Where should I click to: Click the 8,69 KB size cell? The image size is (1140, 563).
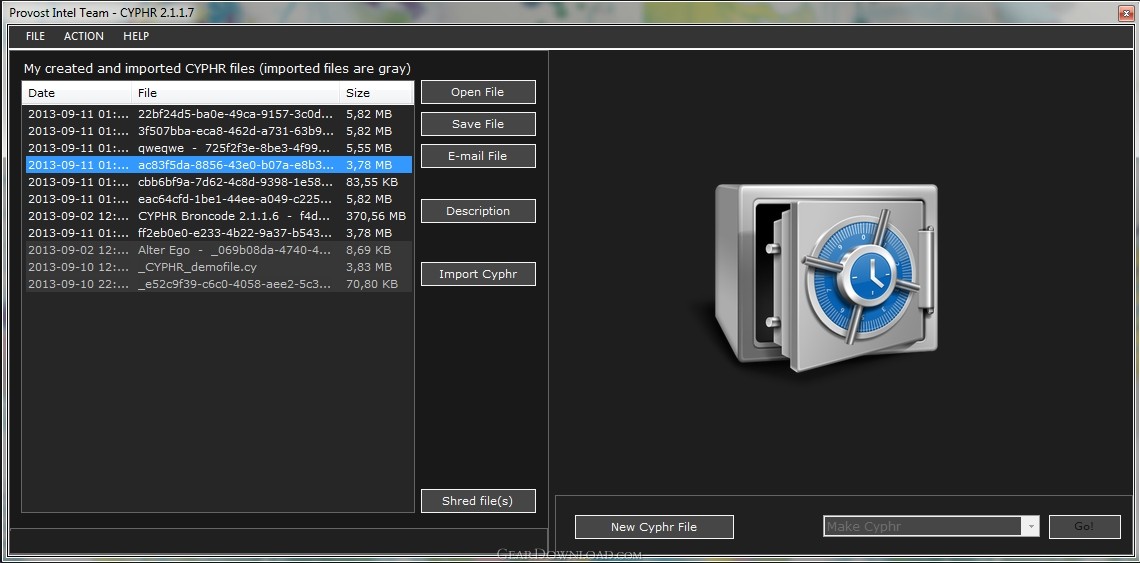coord(369,250)
